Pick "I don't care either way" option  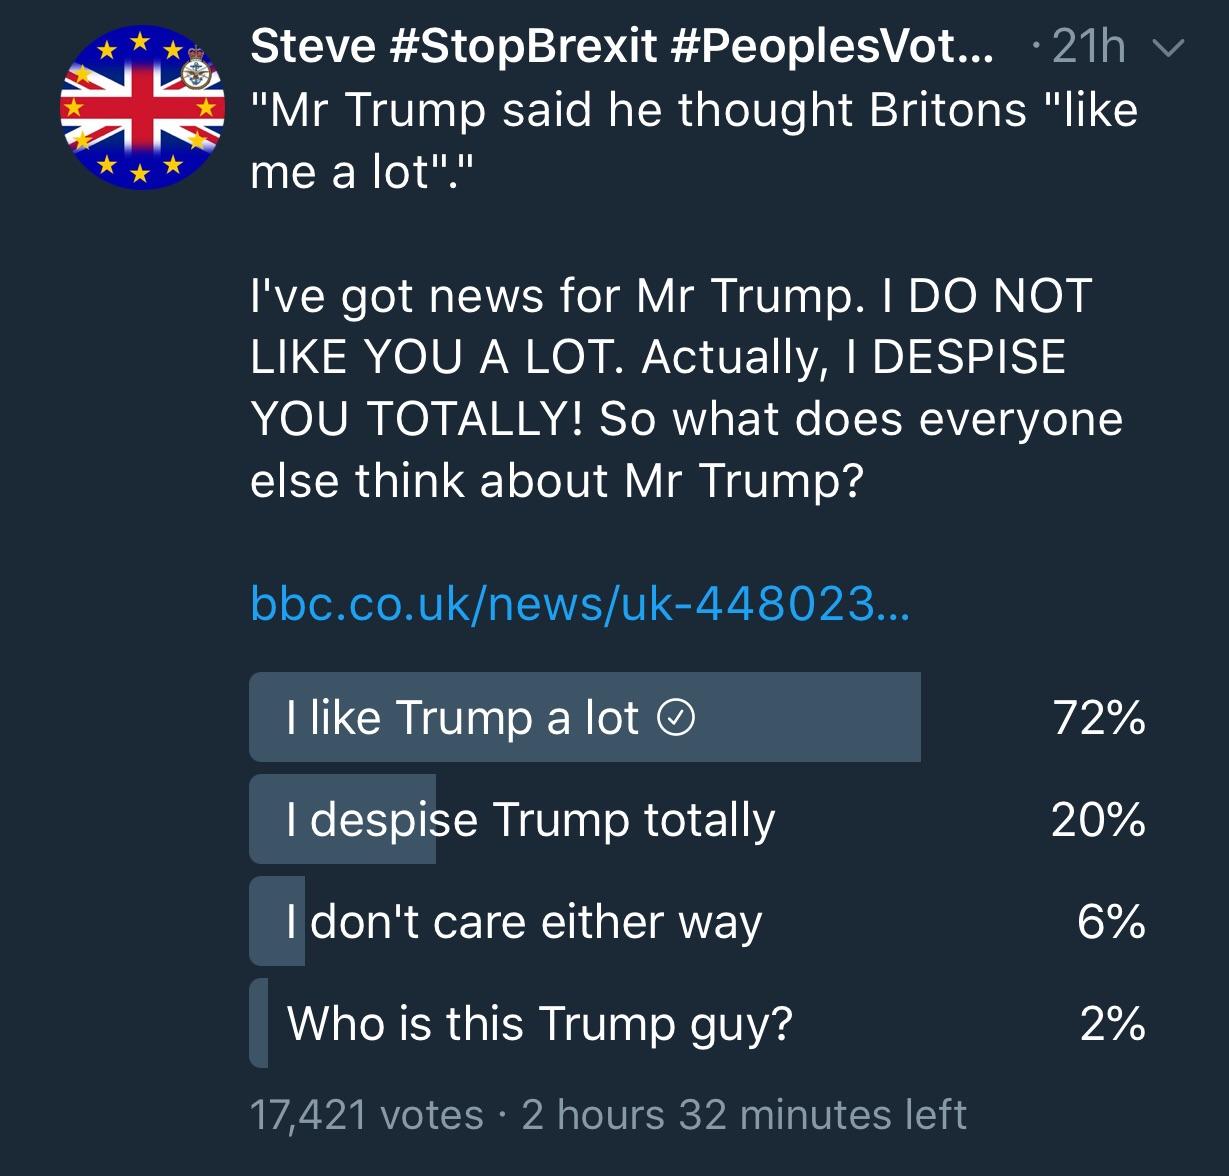[x=524, y=922]
